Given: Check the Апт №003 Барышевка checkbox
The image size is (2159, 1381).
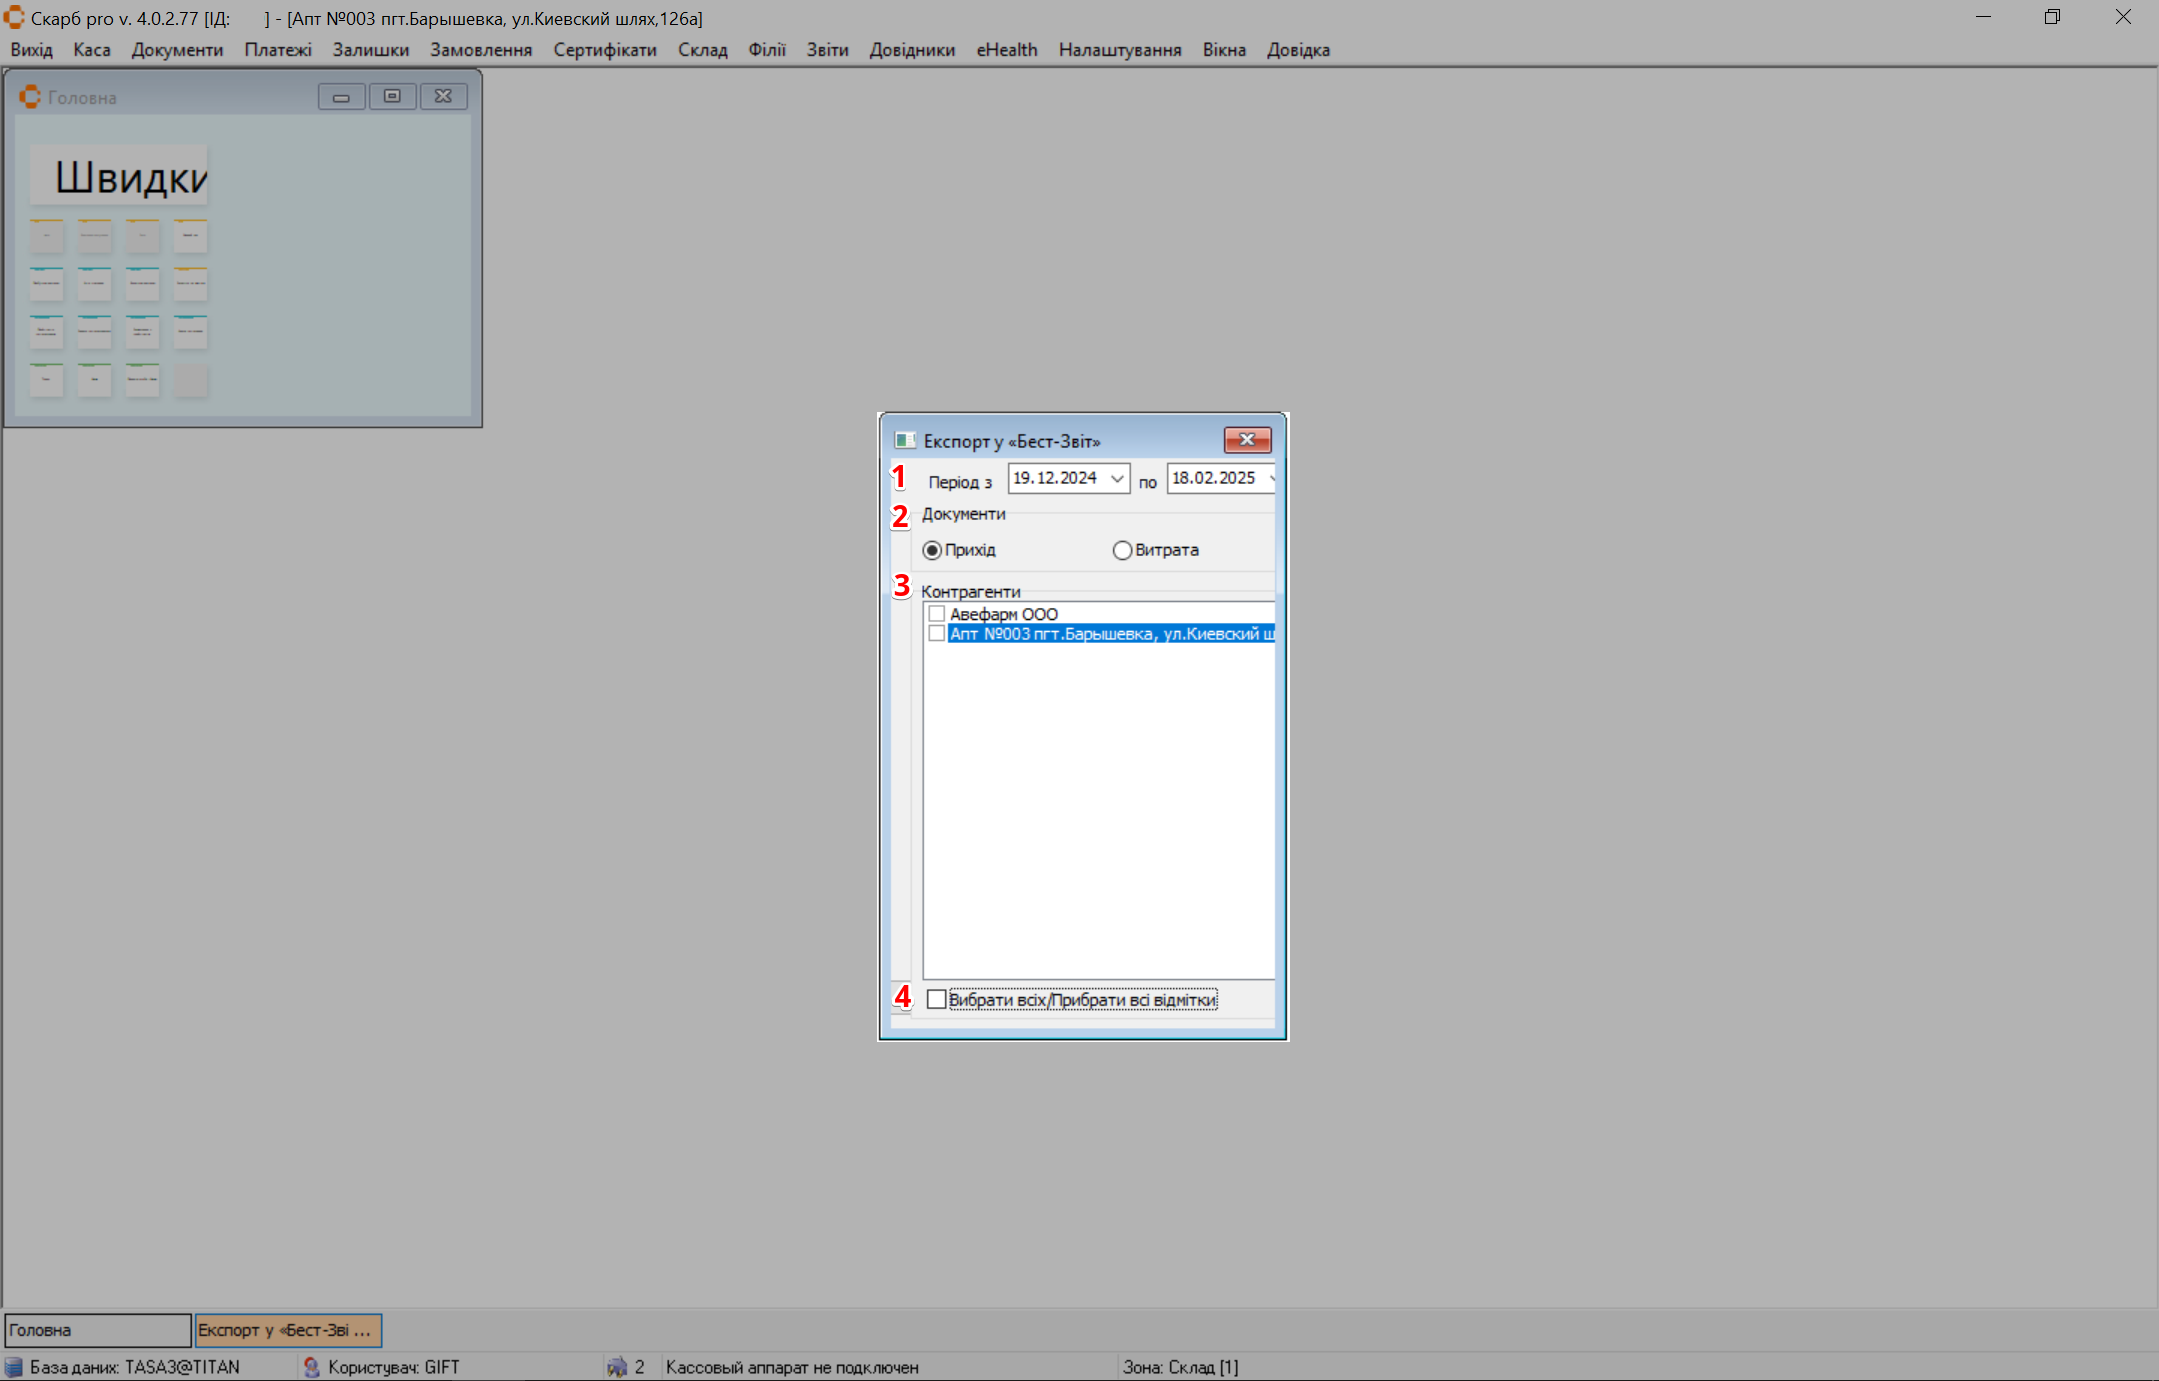Looking at the screenshot, I should 937,634.
